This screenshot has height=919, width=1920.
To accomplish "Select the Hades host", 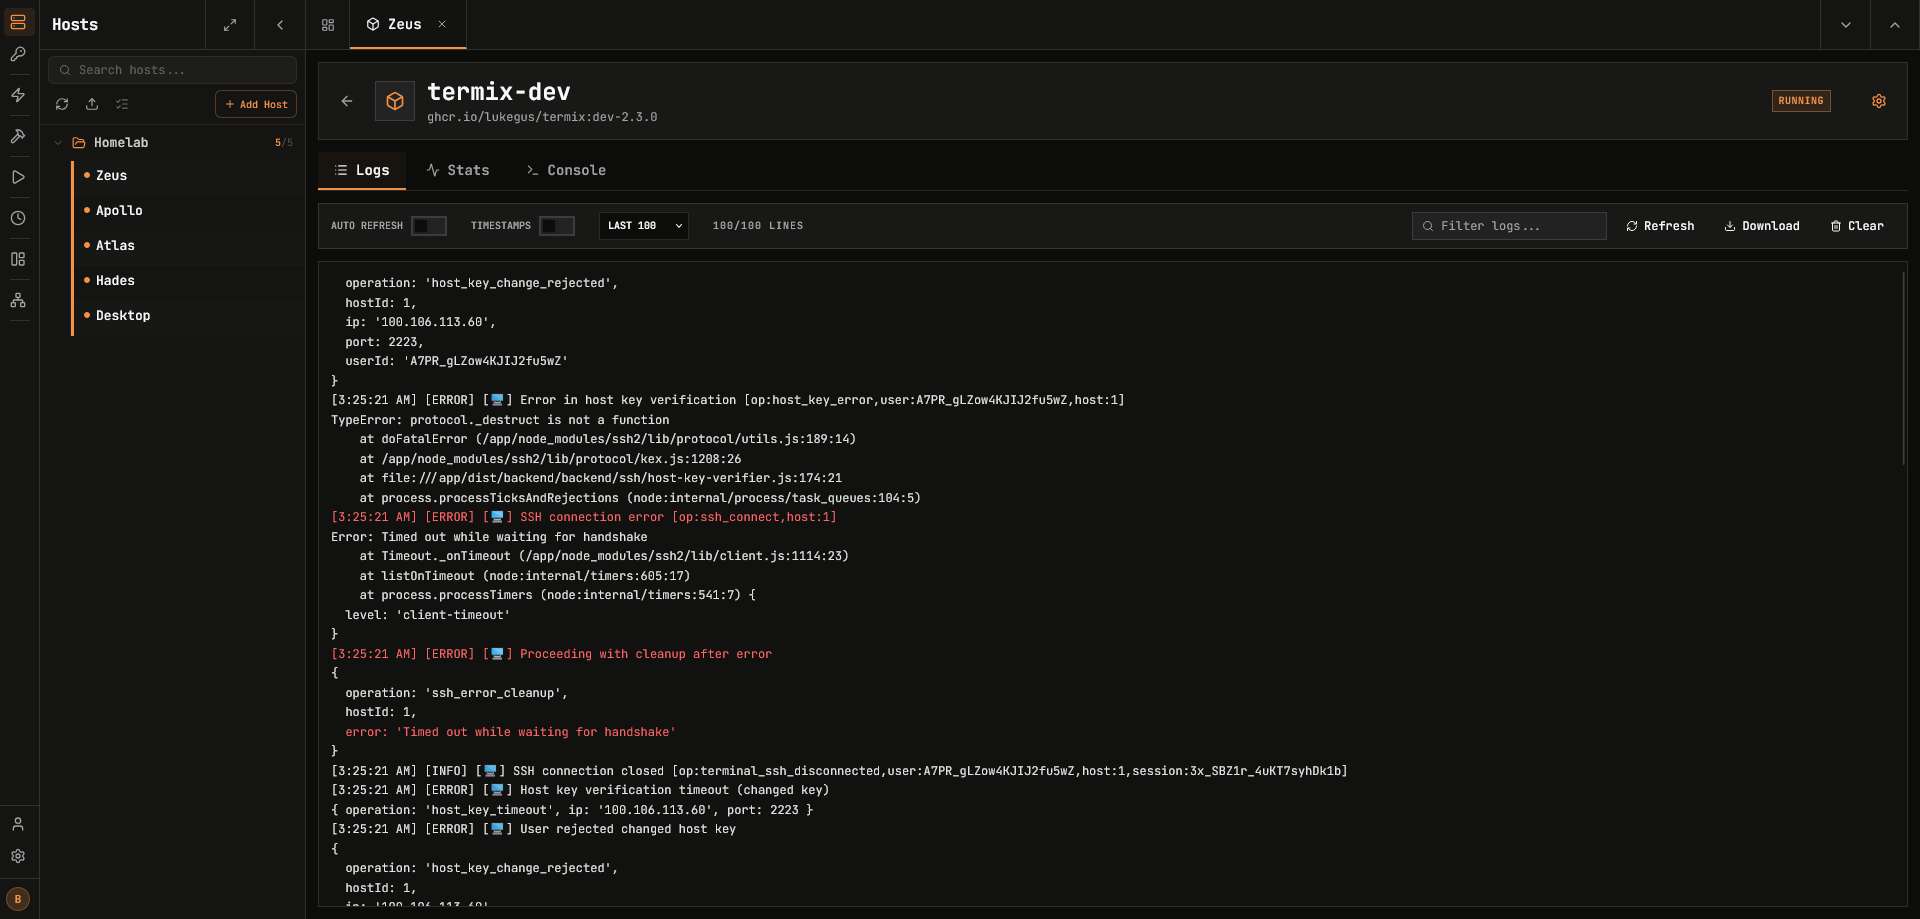I will coord(188,281).
